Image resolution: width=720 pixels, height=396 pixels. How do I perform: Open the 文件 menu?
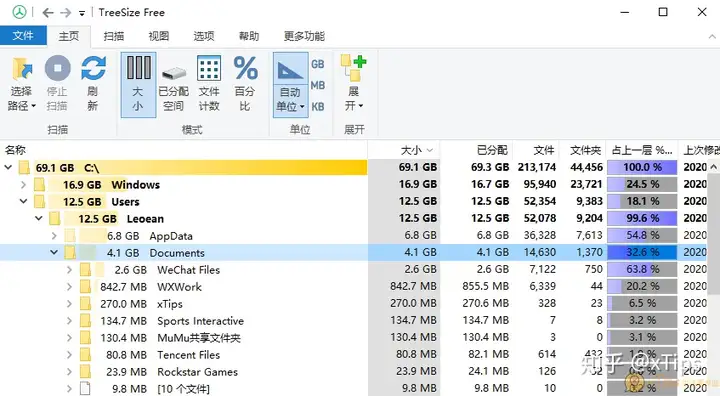click(23, 35)
